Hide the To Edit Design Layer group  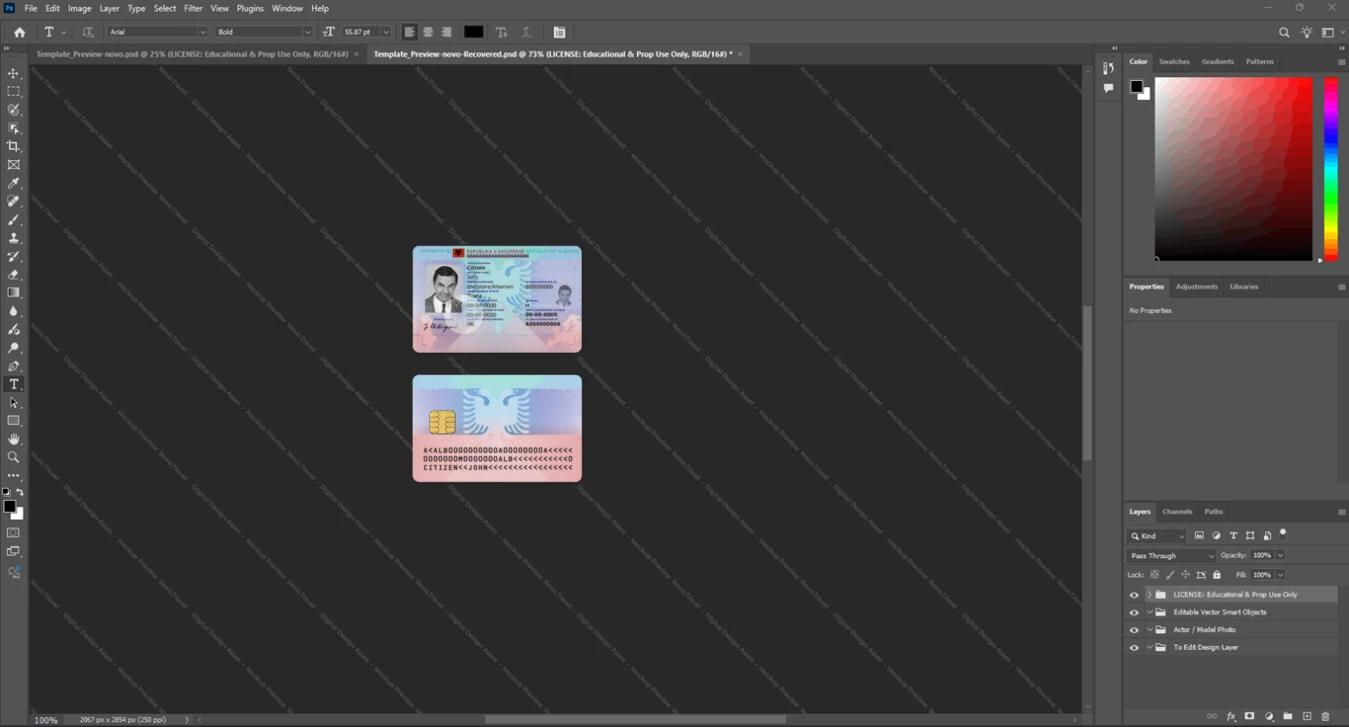coord(1134,648)
